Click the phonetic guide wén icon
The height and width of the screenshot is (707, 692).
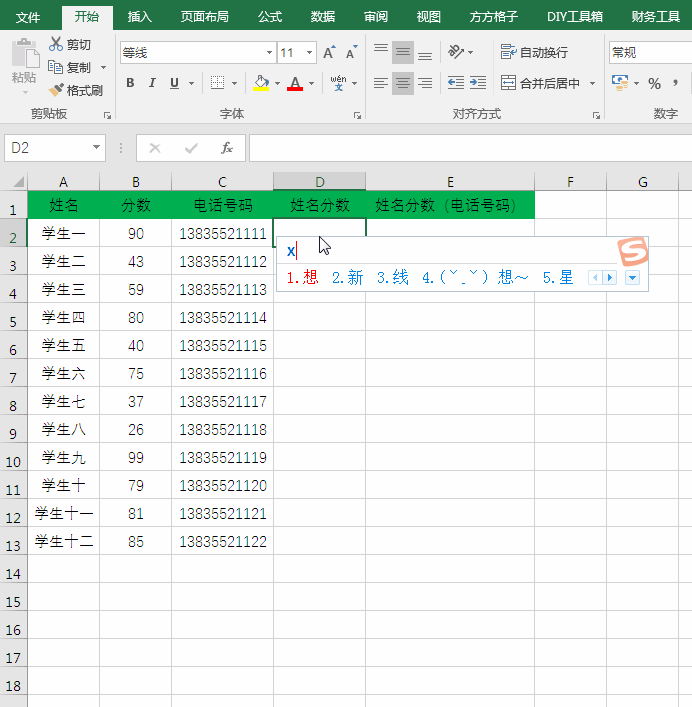[339, 83]
